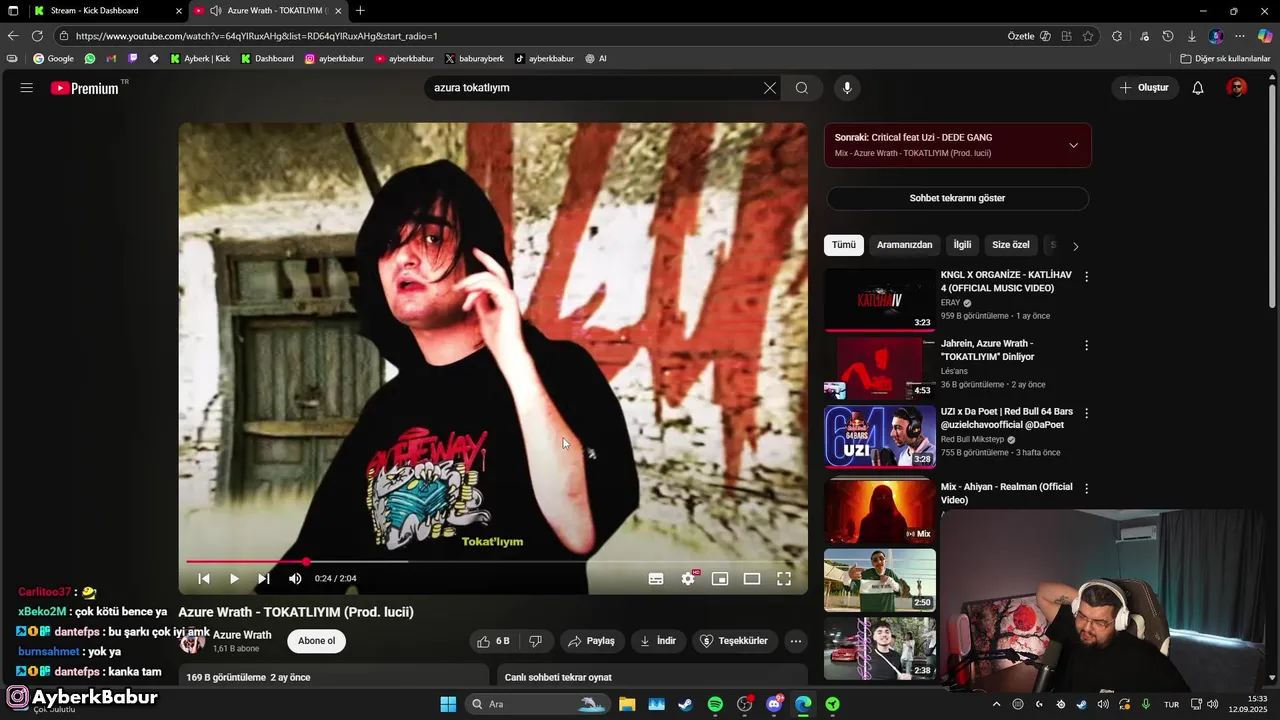Open the Azure Wrath channel name

242,635
